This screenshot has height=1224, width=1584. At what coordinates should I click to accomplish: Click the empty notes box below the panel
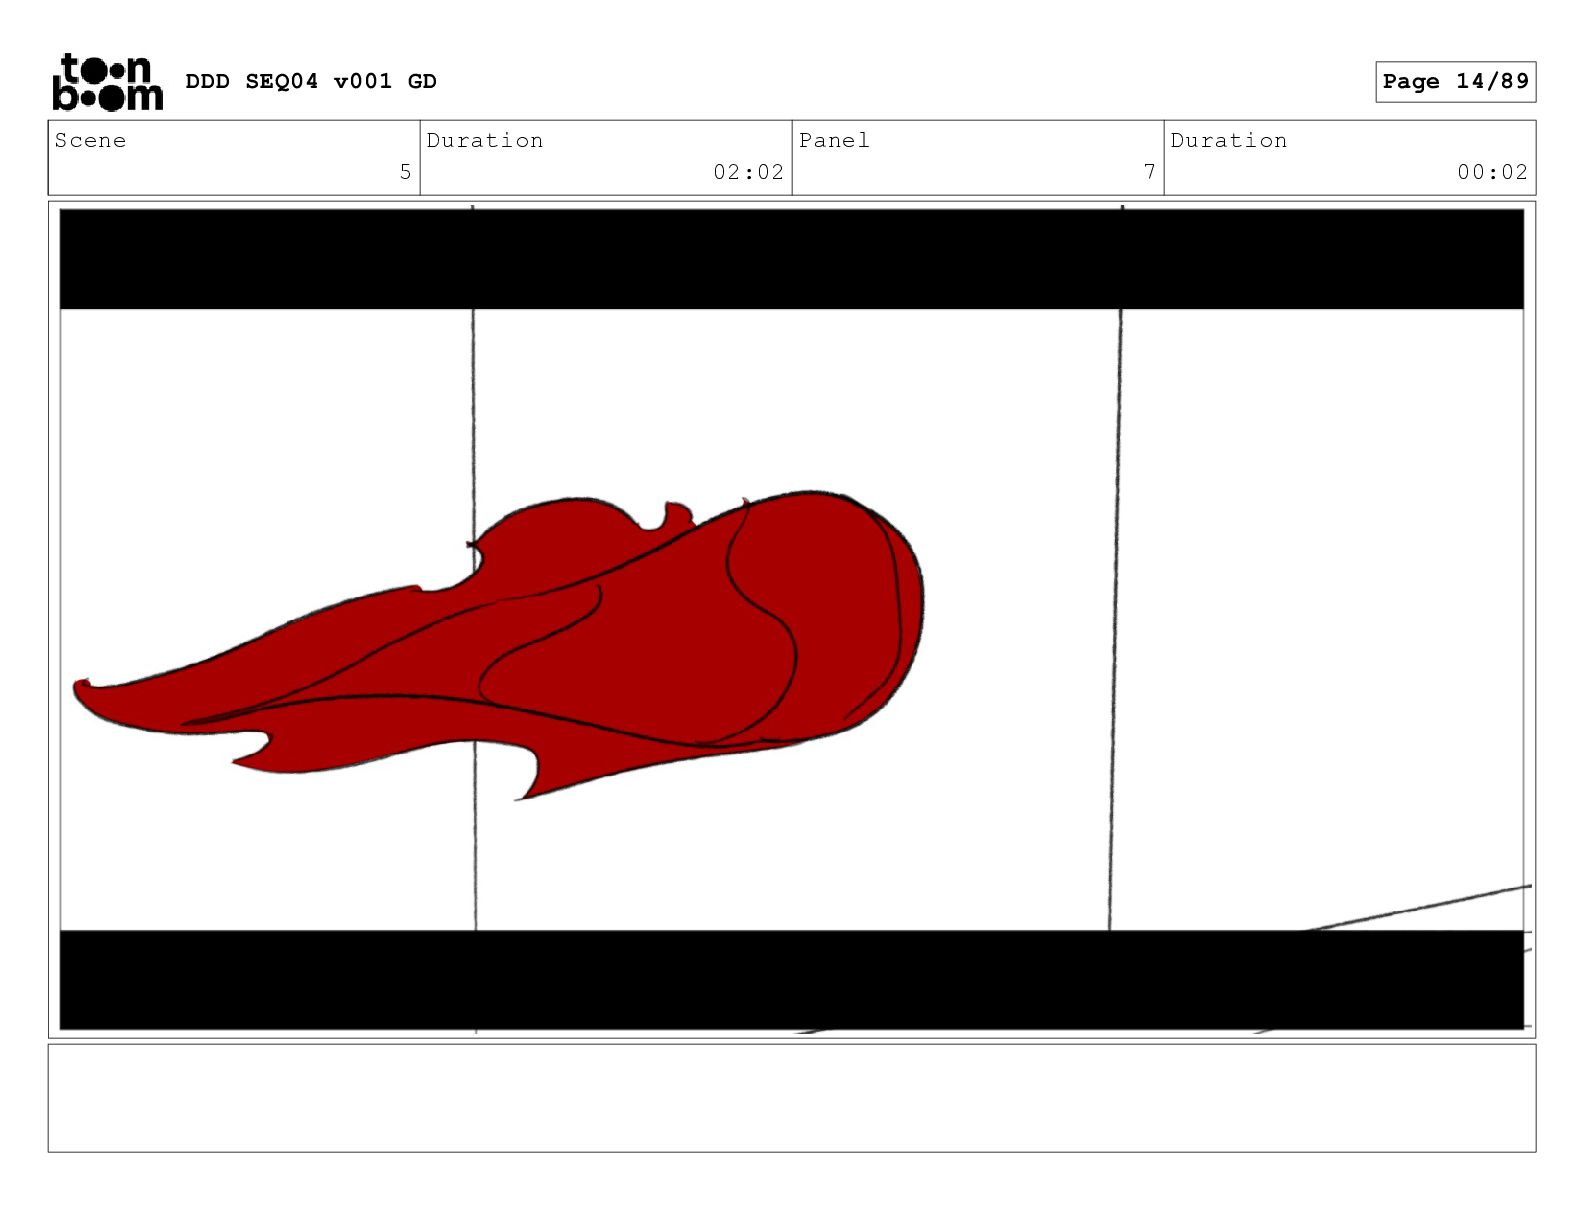[x=792, y=1098]
